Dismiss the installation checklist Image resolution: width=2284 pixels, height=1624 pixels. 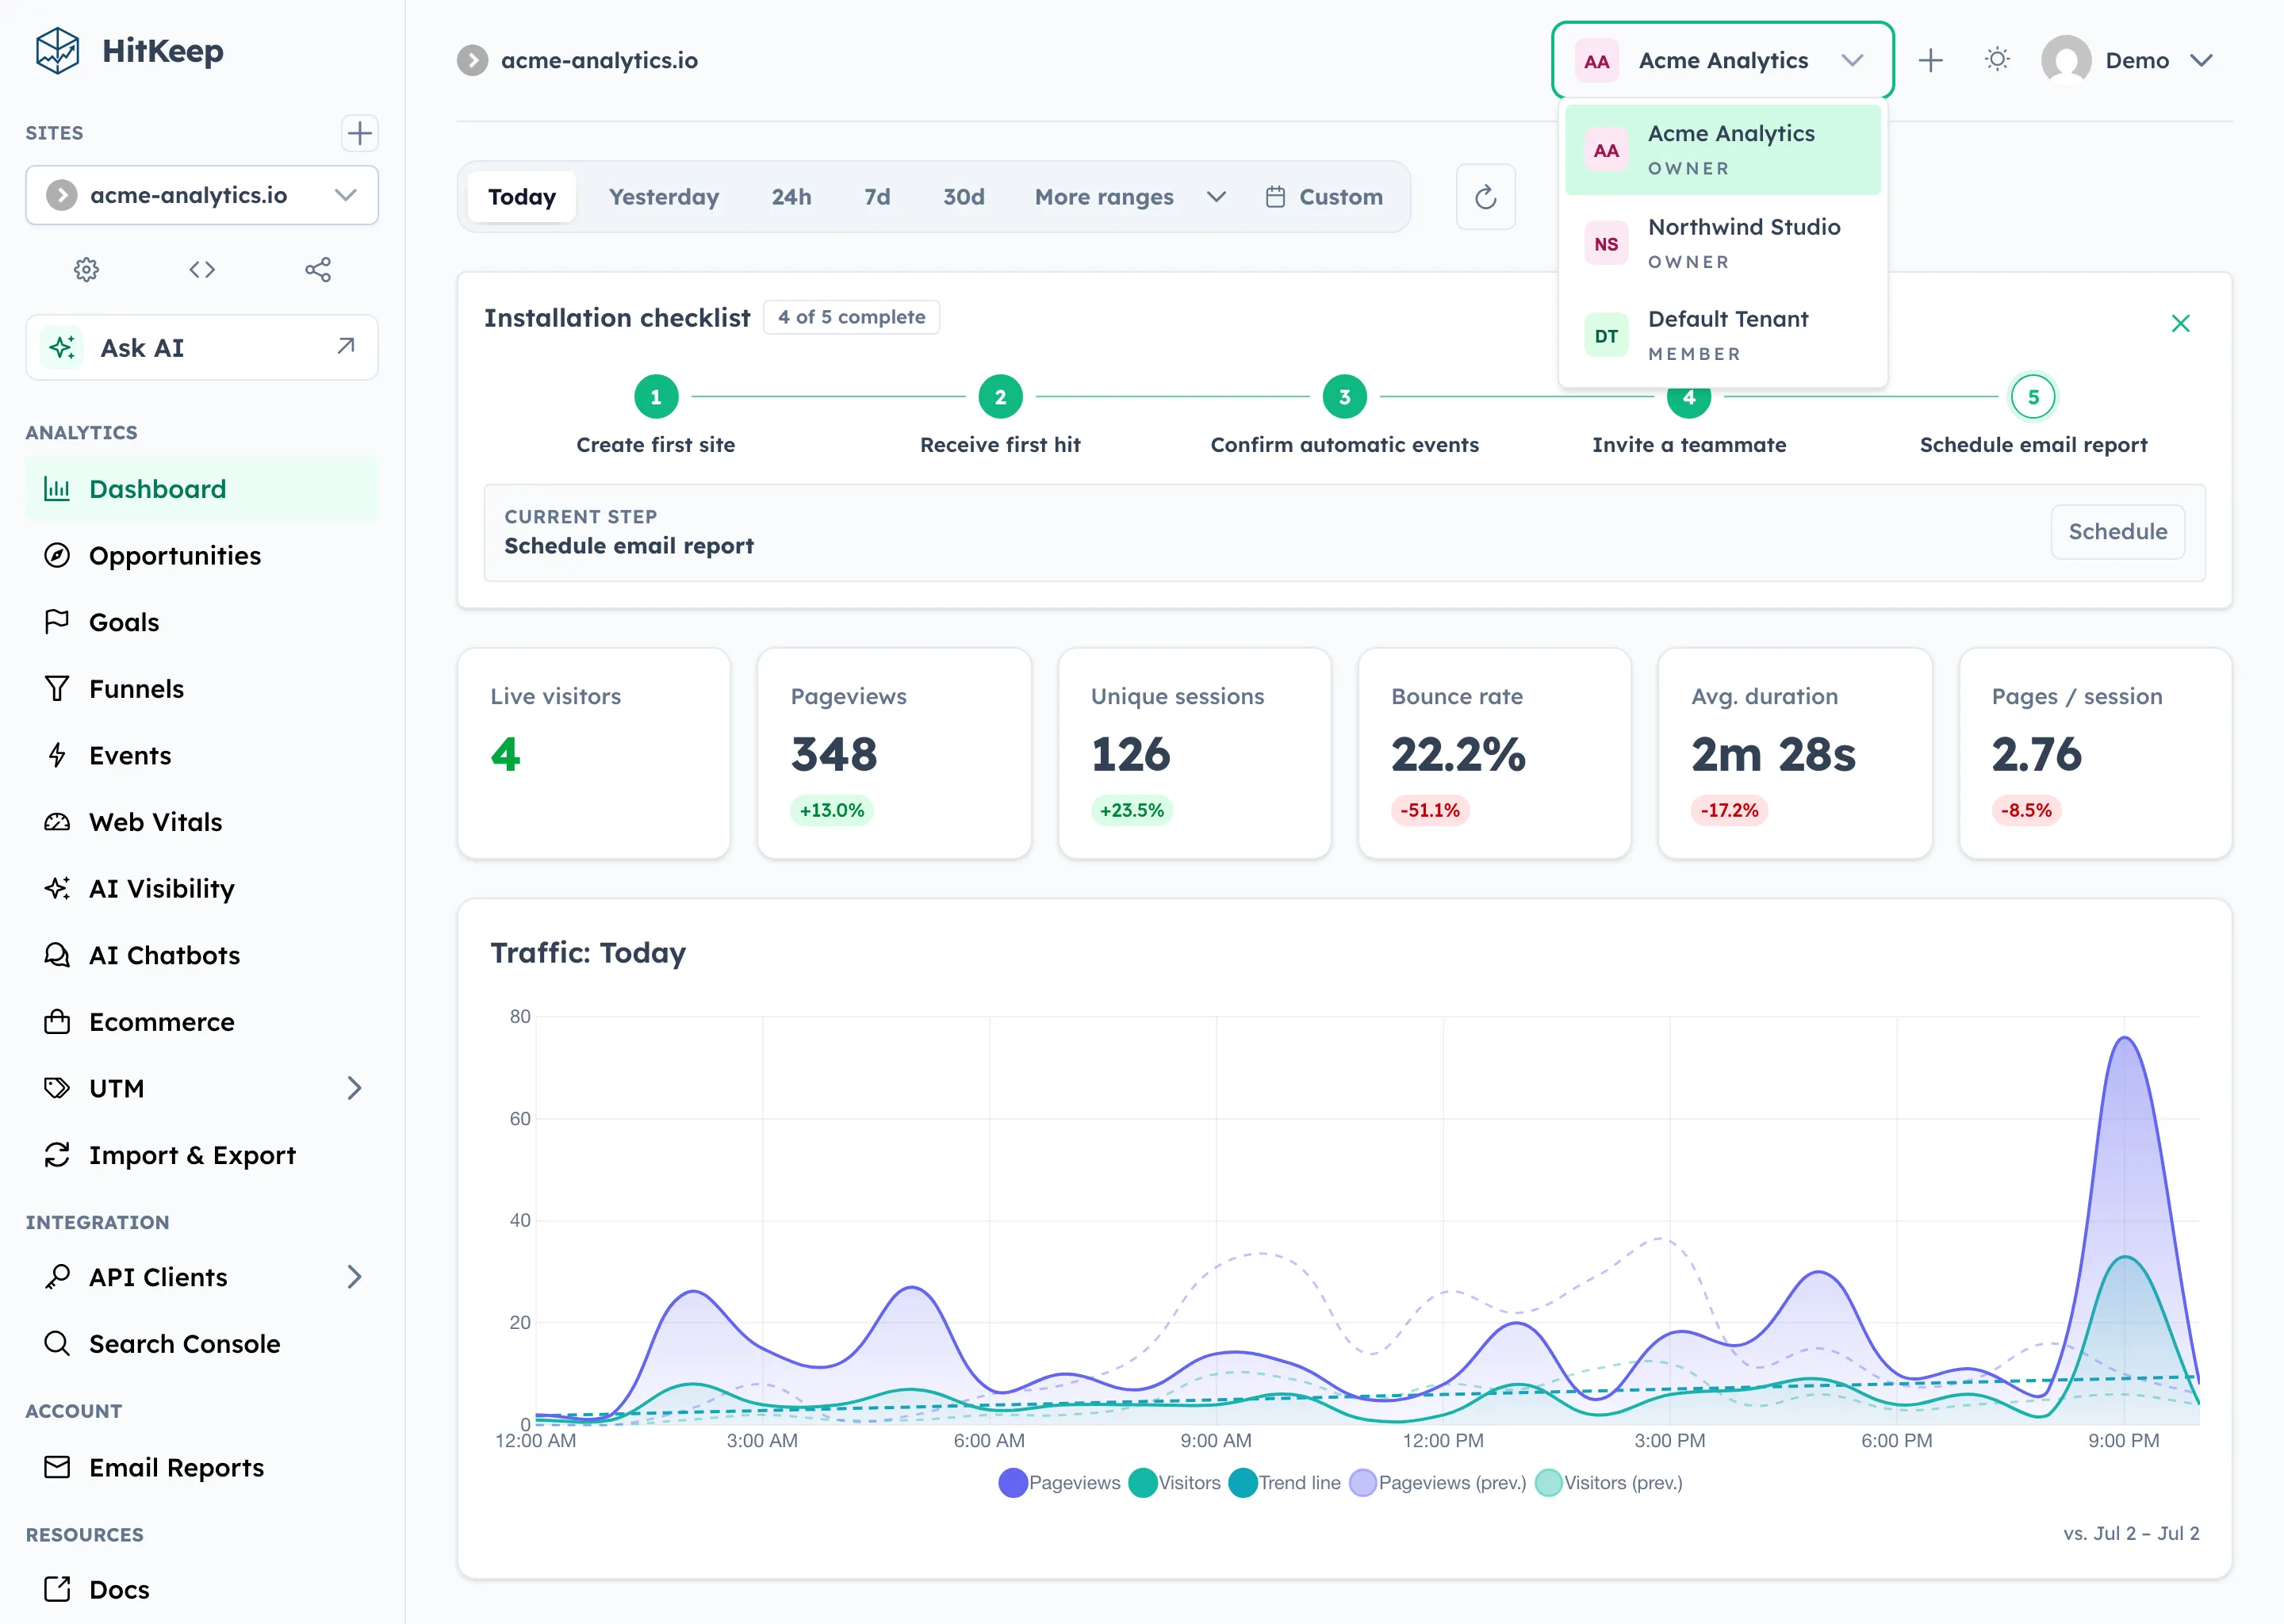(x=2180, y=323)
